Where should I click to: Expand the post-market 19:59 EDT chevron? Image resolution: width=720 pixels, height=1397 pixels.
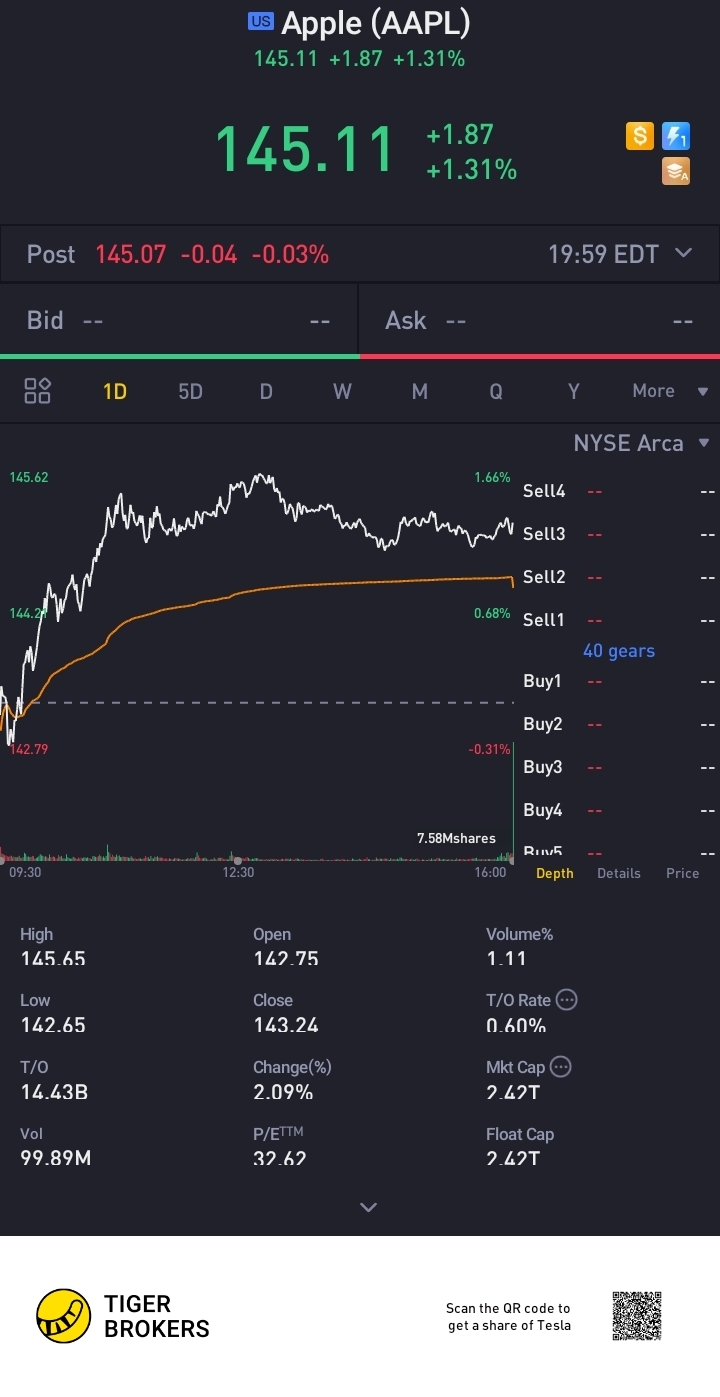[x=684, y=253]
